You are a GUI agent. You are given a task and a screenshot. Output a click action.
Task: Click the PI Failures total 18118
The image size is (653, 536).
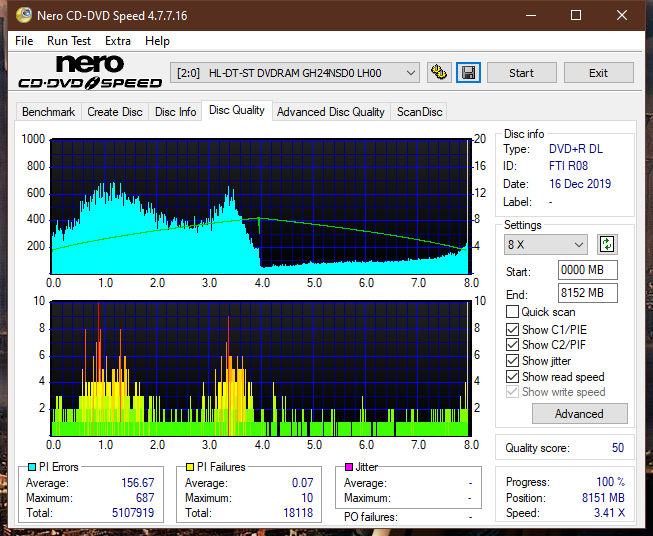click(x=298, y=513)
